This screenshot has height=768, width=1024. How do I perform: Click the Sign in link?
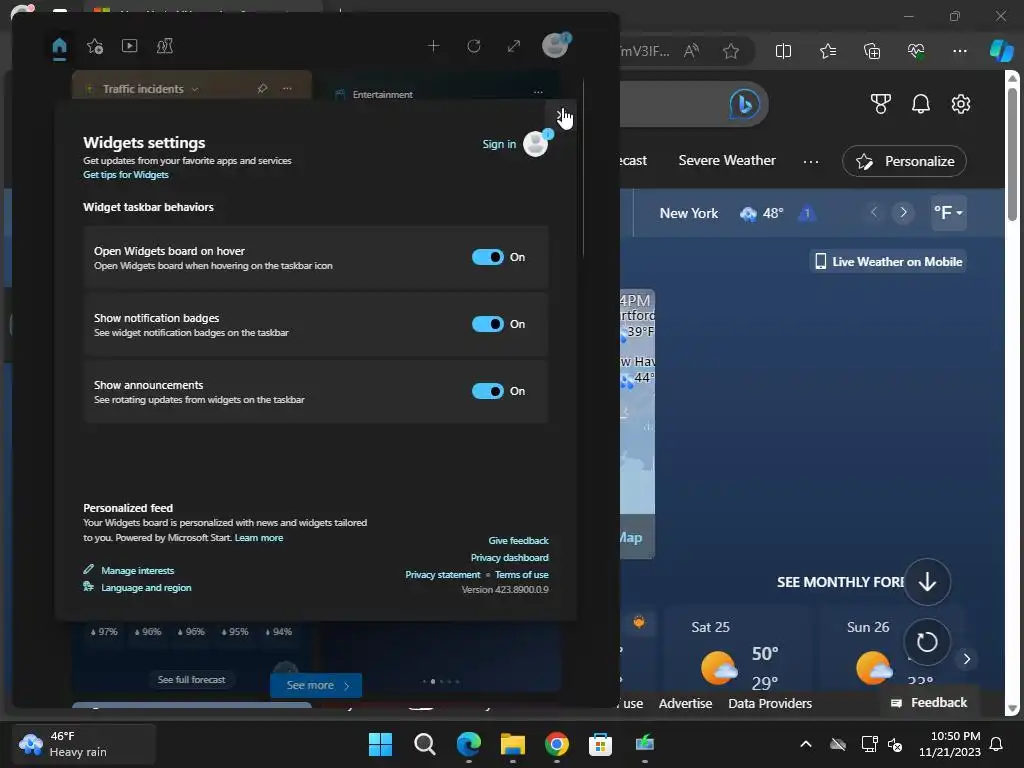pos(499,144)
